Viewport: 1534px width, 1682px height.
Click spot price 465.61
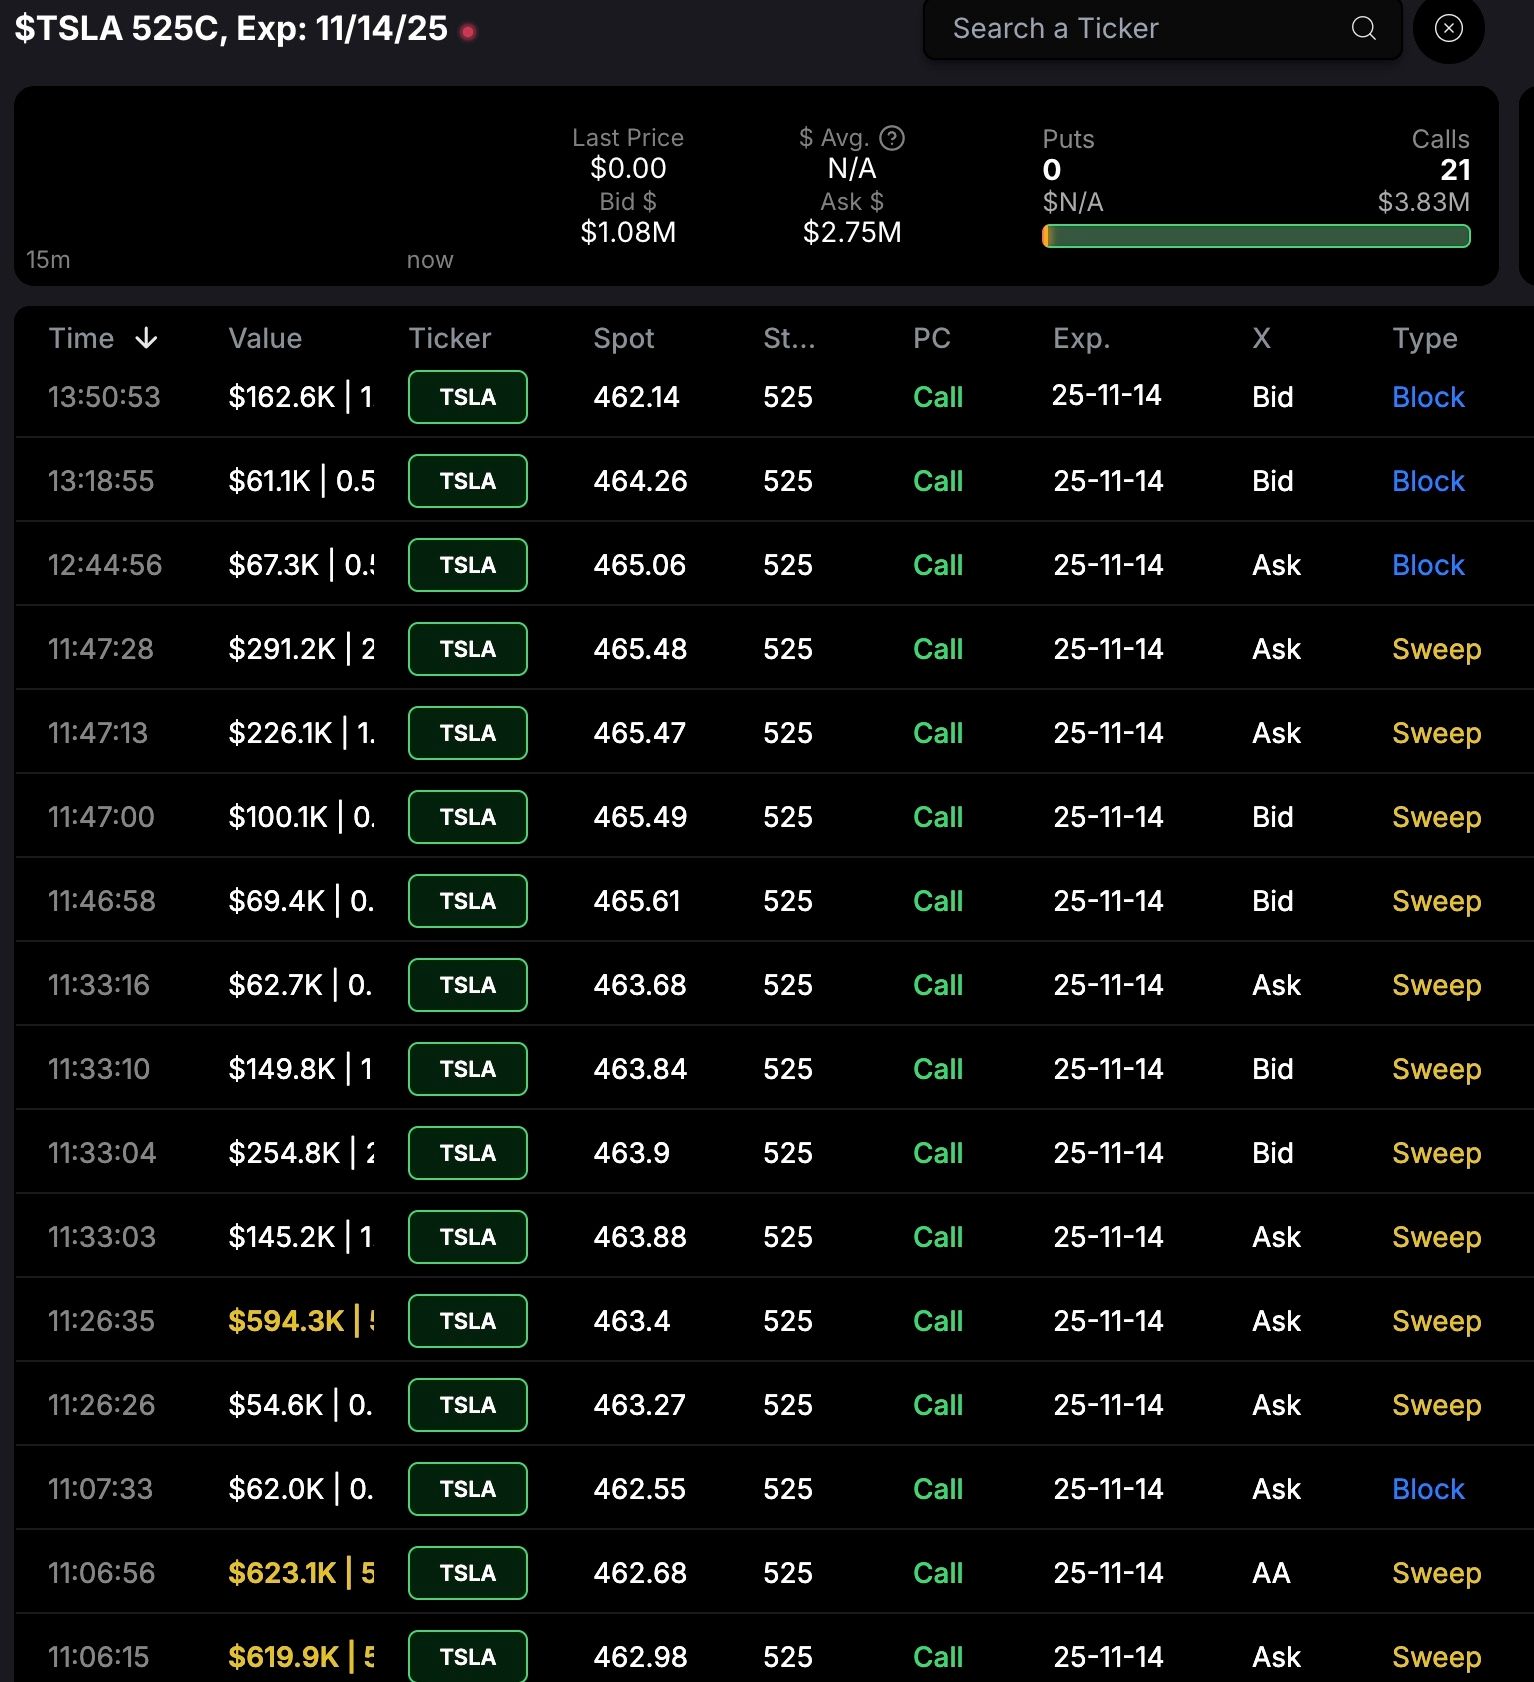click(637, 901)
